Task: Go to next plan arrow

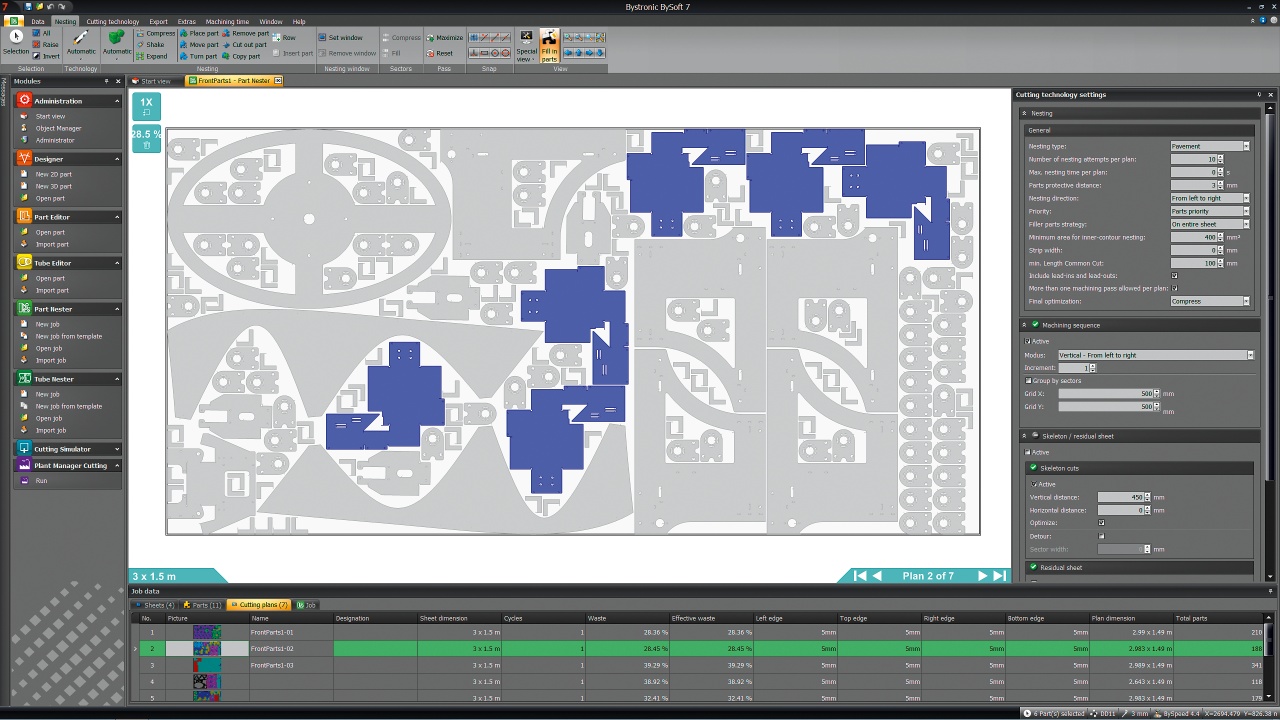Action: pyautogui.click(x=982, y=576)
